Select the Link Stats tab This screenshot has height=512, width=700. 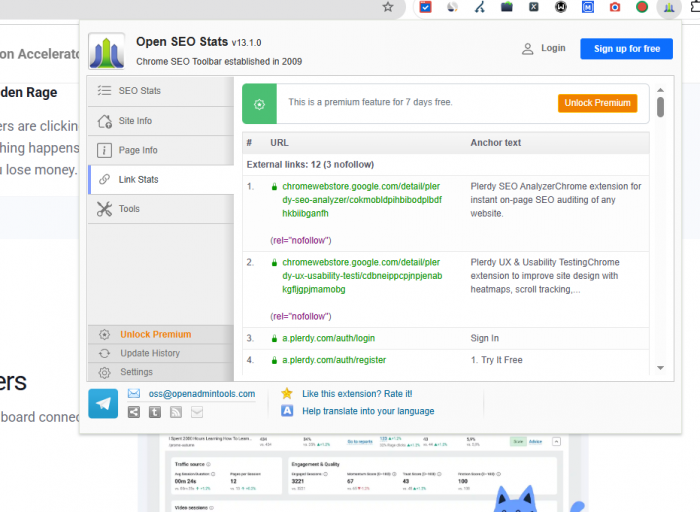point(161,179)
